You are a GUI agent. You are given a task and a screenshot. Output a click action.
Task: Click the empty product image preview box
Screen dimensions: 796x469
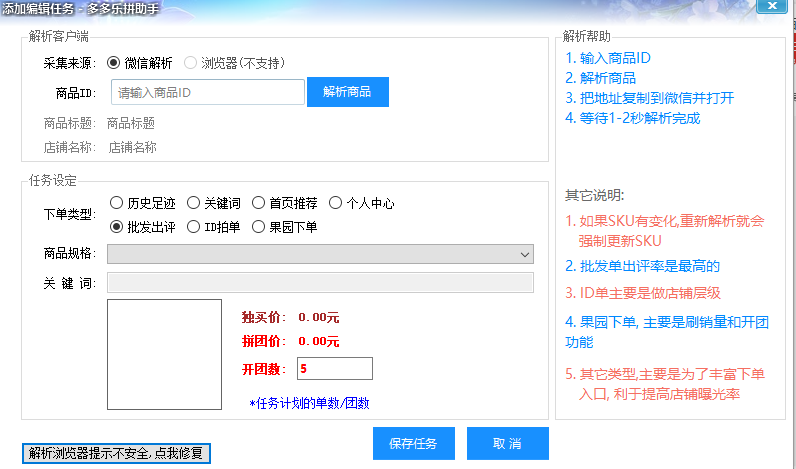pos(164,354)
